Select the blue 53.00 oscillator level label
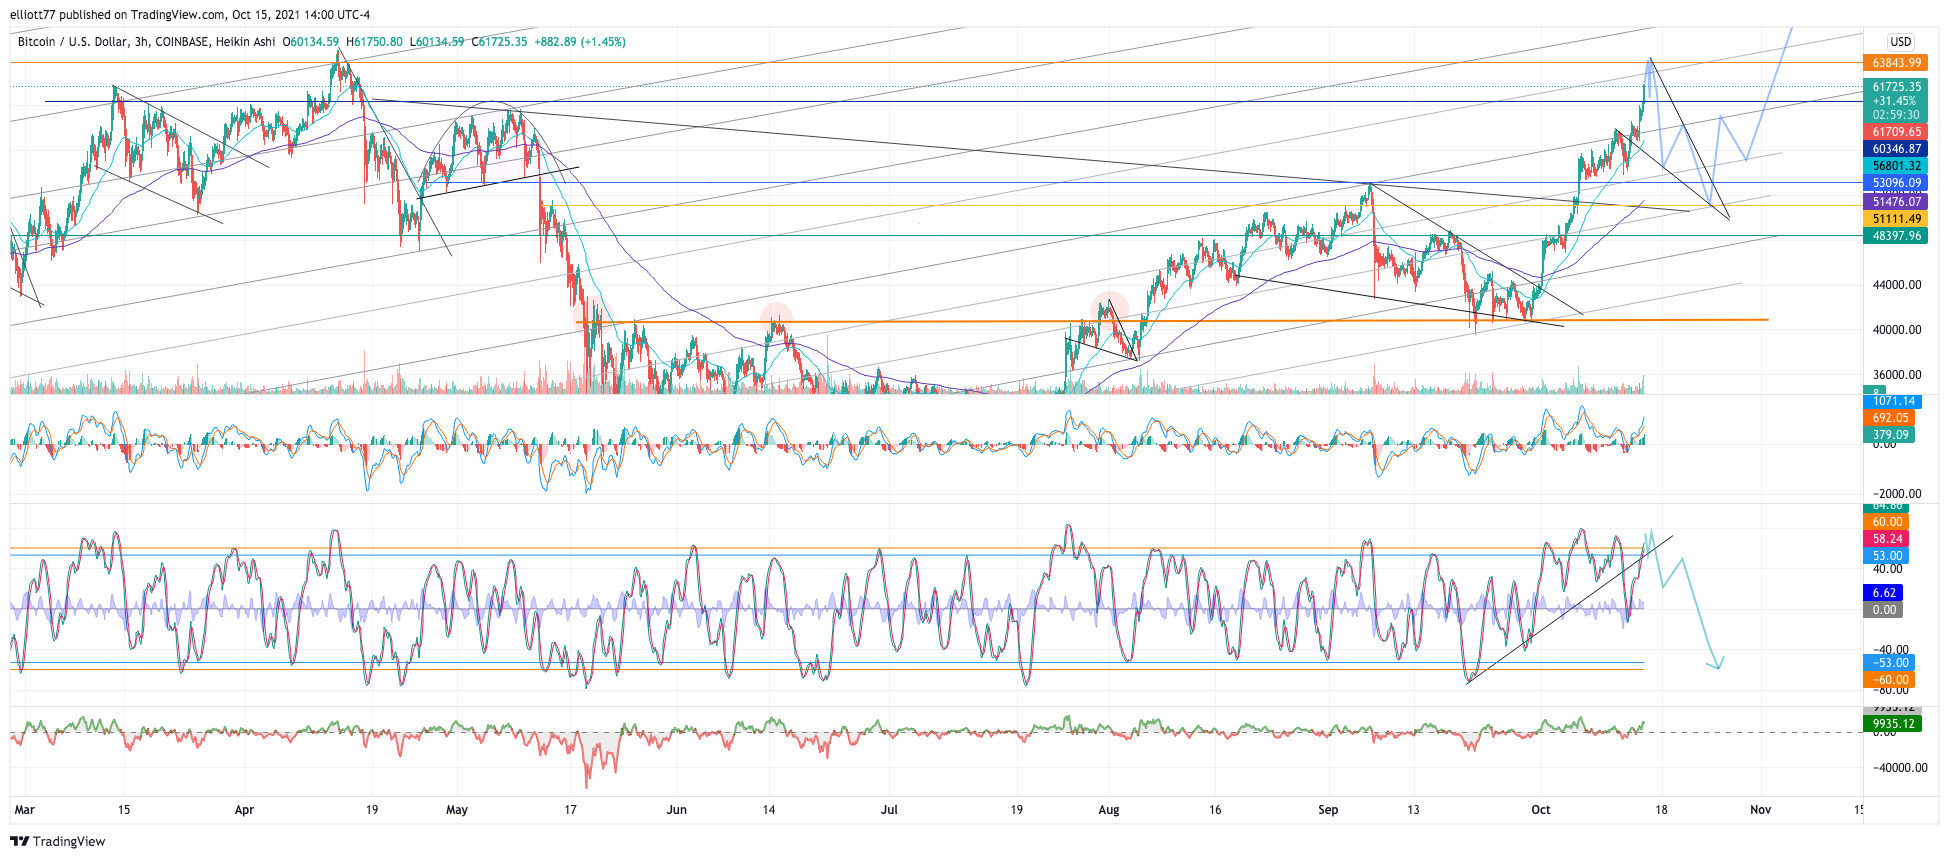 (x=1886, y=556)
